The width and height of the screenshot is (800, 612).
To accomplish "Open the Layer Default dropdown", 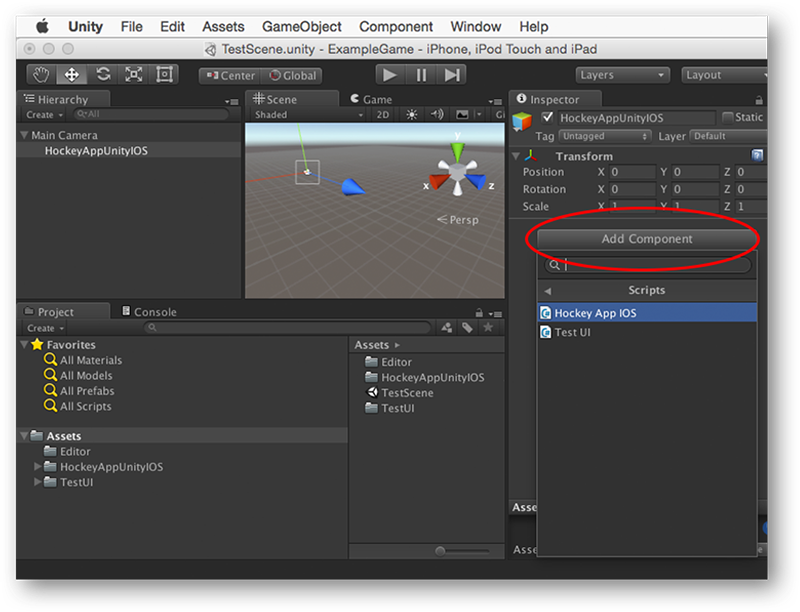I will (728, 136).
